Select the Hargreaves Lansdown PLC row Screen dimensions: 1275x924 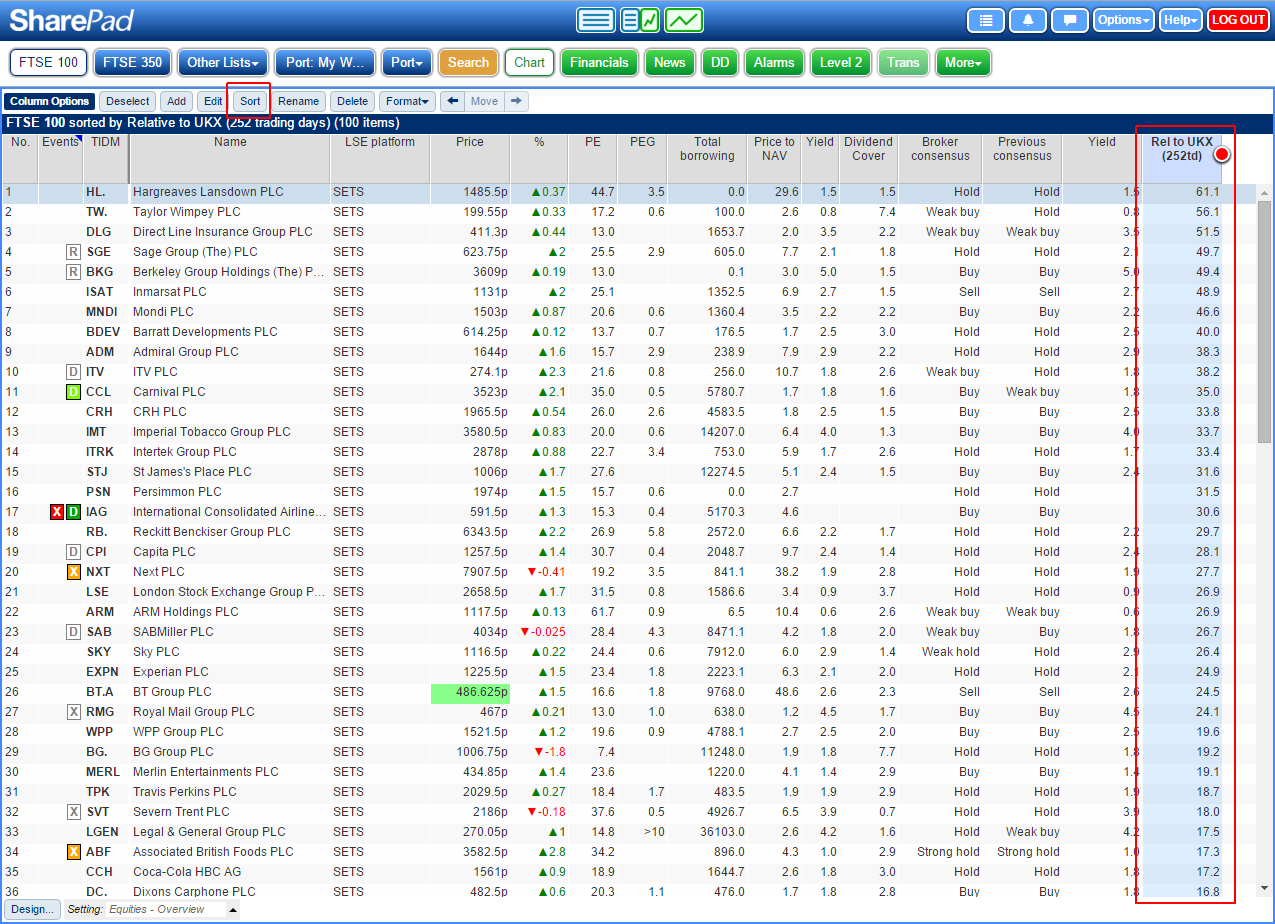(x=628, y=192)
